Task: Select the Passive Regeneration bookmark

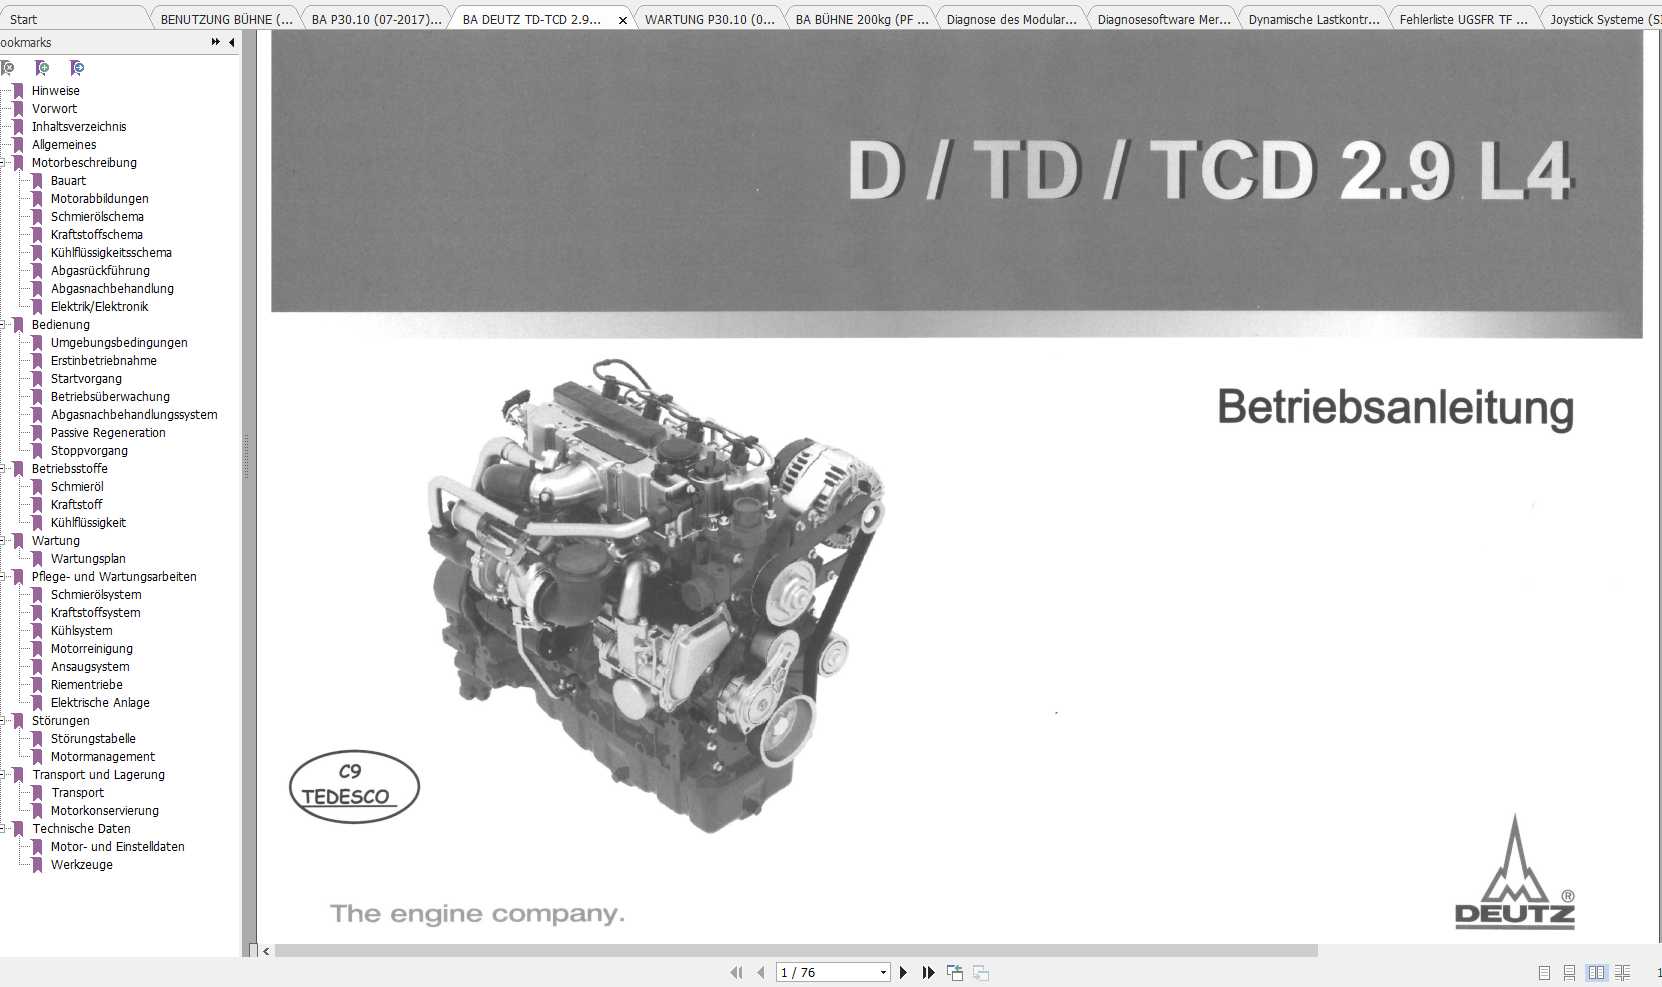Action: tap(108, 432)
